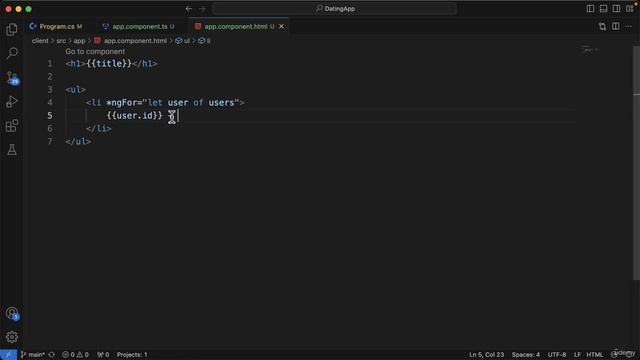640x360 pixels.
Task: Go forward with the navigation arrow
Action: pyautogui.click(x=202, y=9)
